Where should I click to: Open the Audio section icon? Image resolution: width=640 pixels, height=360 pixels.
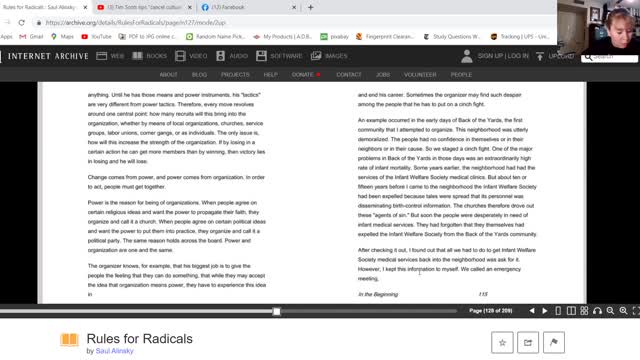[220, 56]
